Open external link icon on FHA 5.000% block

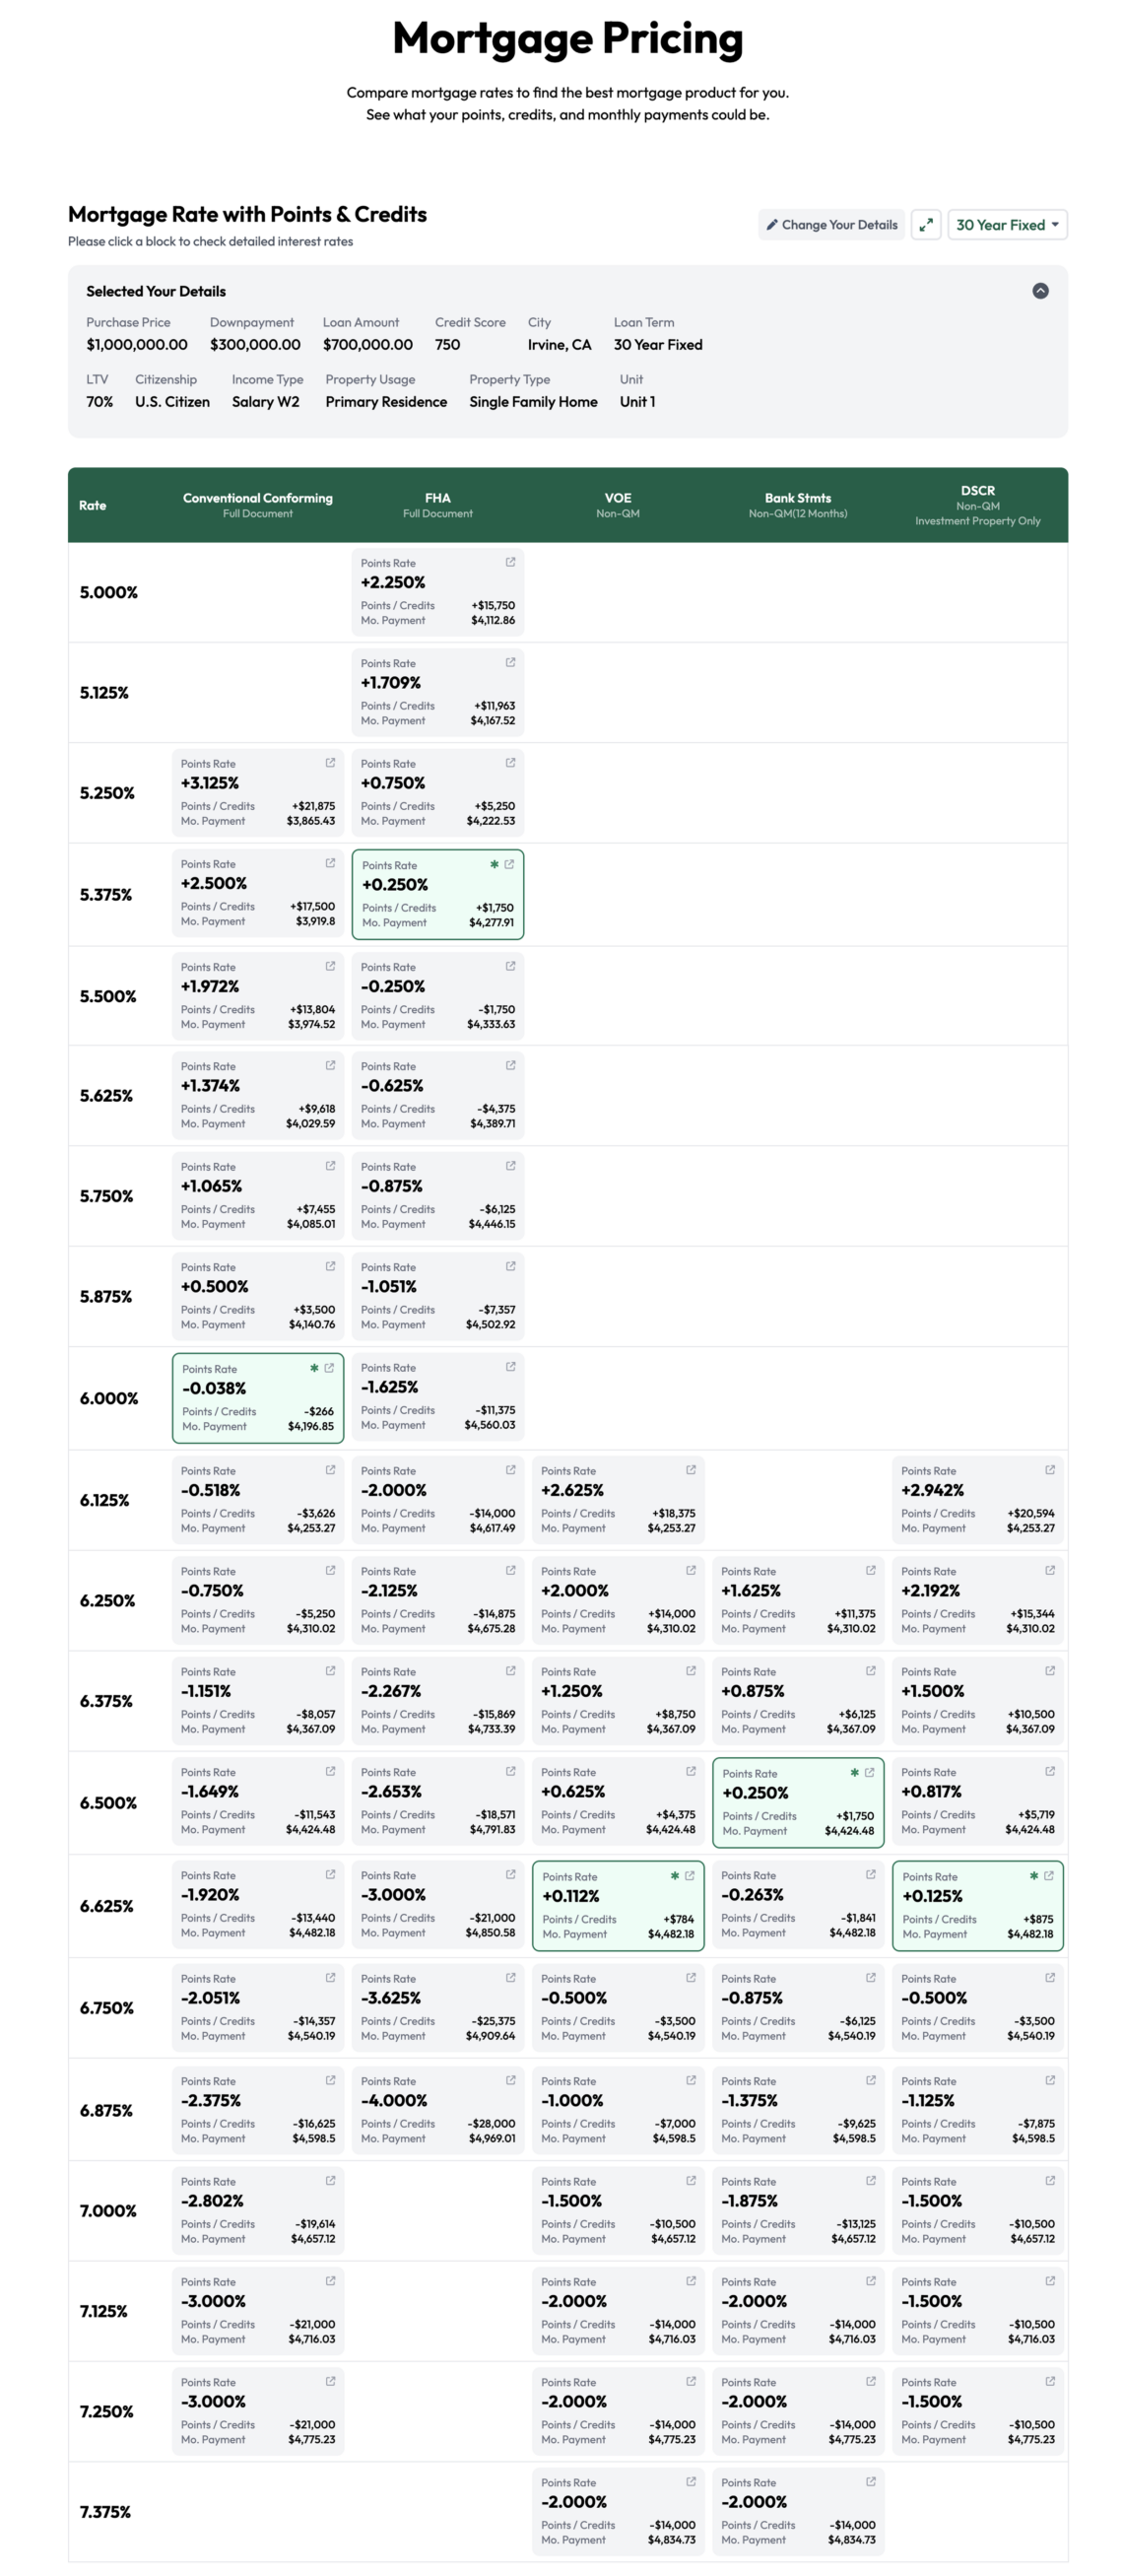tap(510, 562)
